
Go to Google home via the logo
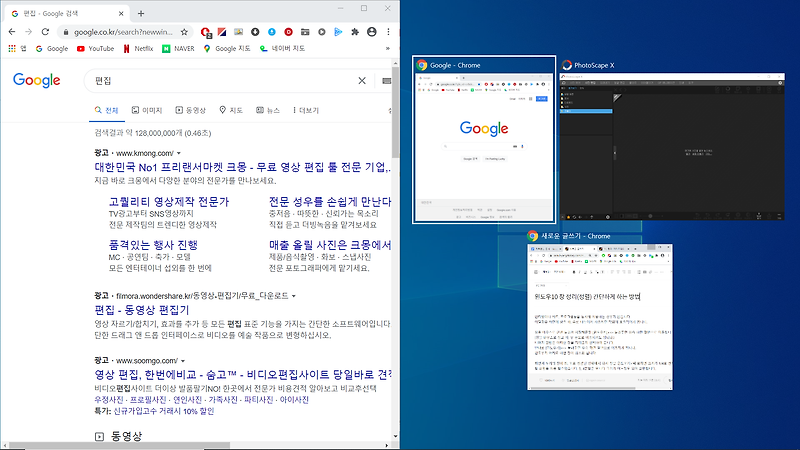[x=37, y=80]
